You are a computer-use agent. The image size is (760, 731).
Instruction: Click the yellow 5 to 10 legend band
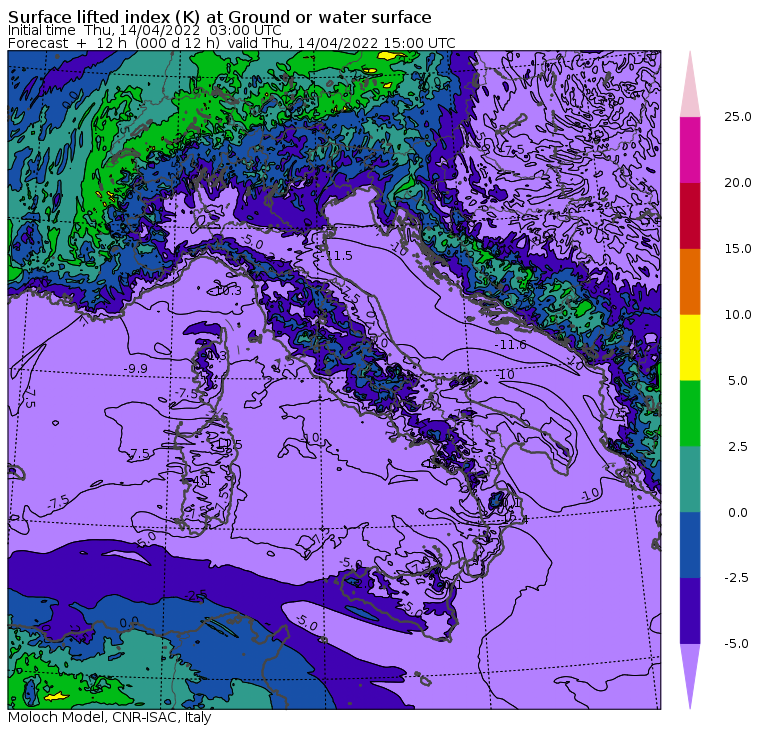[x=690, y=348]
